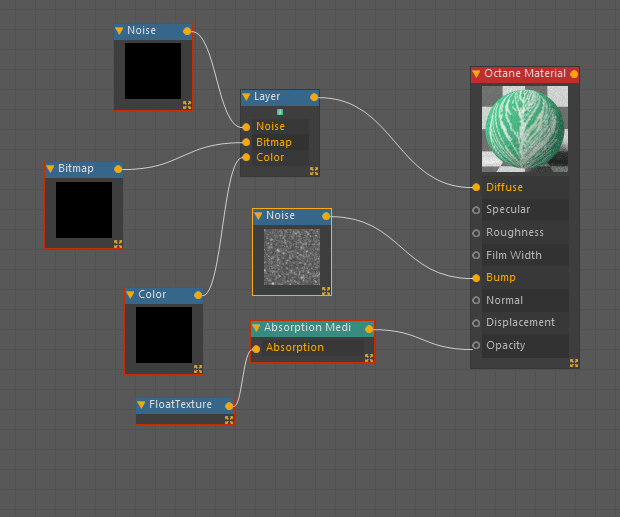This screenshot has width=620, height=517.
Task: Click the Color input label in Layer node
Action: point(270,157)
